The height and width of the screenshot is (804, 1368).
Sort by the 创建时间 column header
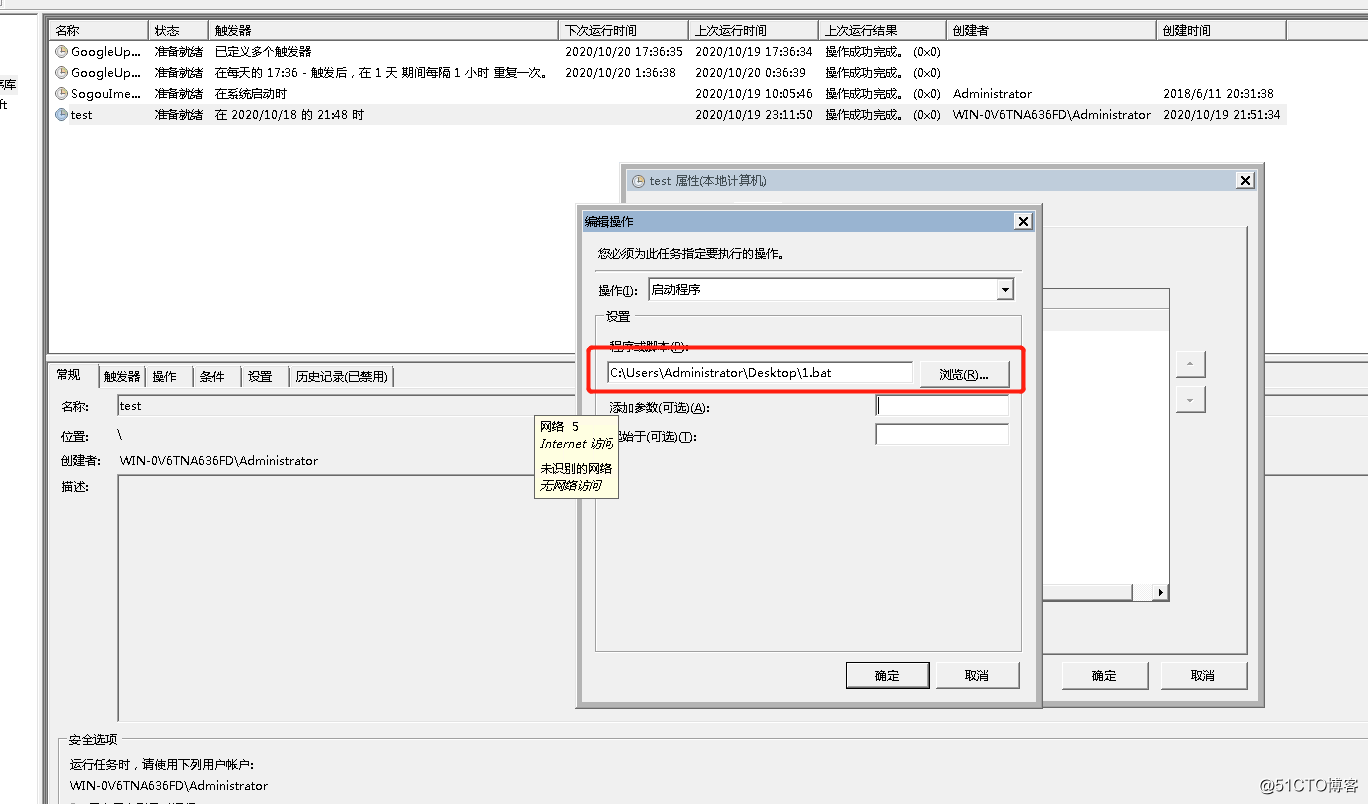point(1221,30)
